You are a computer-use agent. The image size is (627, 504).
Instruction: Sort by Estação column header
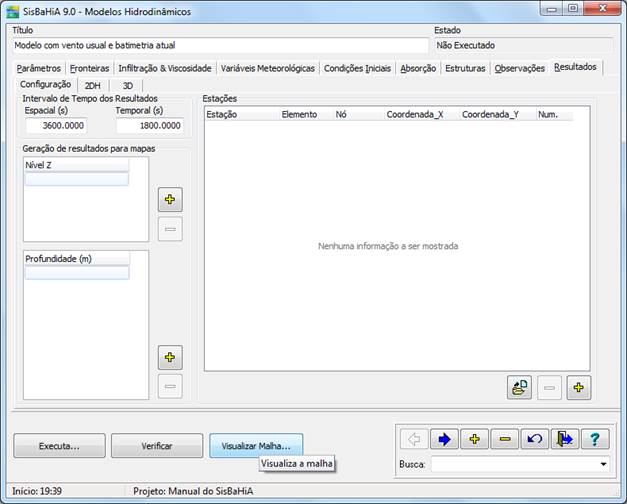242,114
